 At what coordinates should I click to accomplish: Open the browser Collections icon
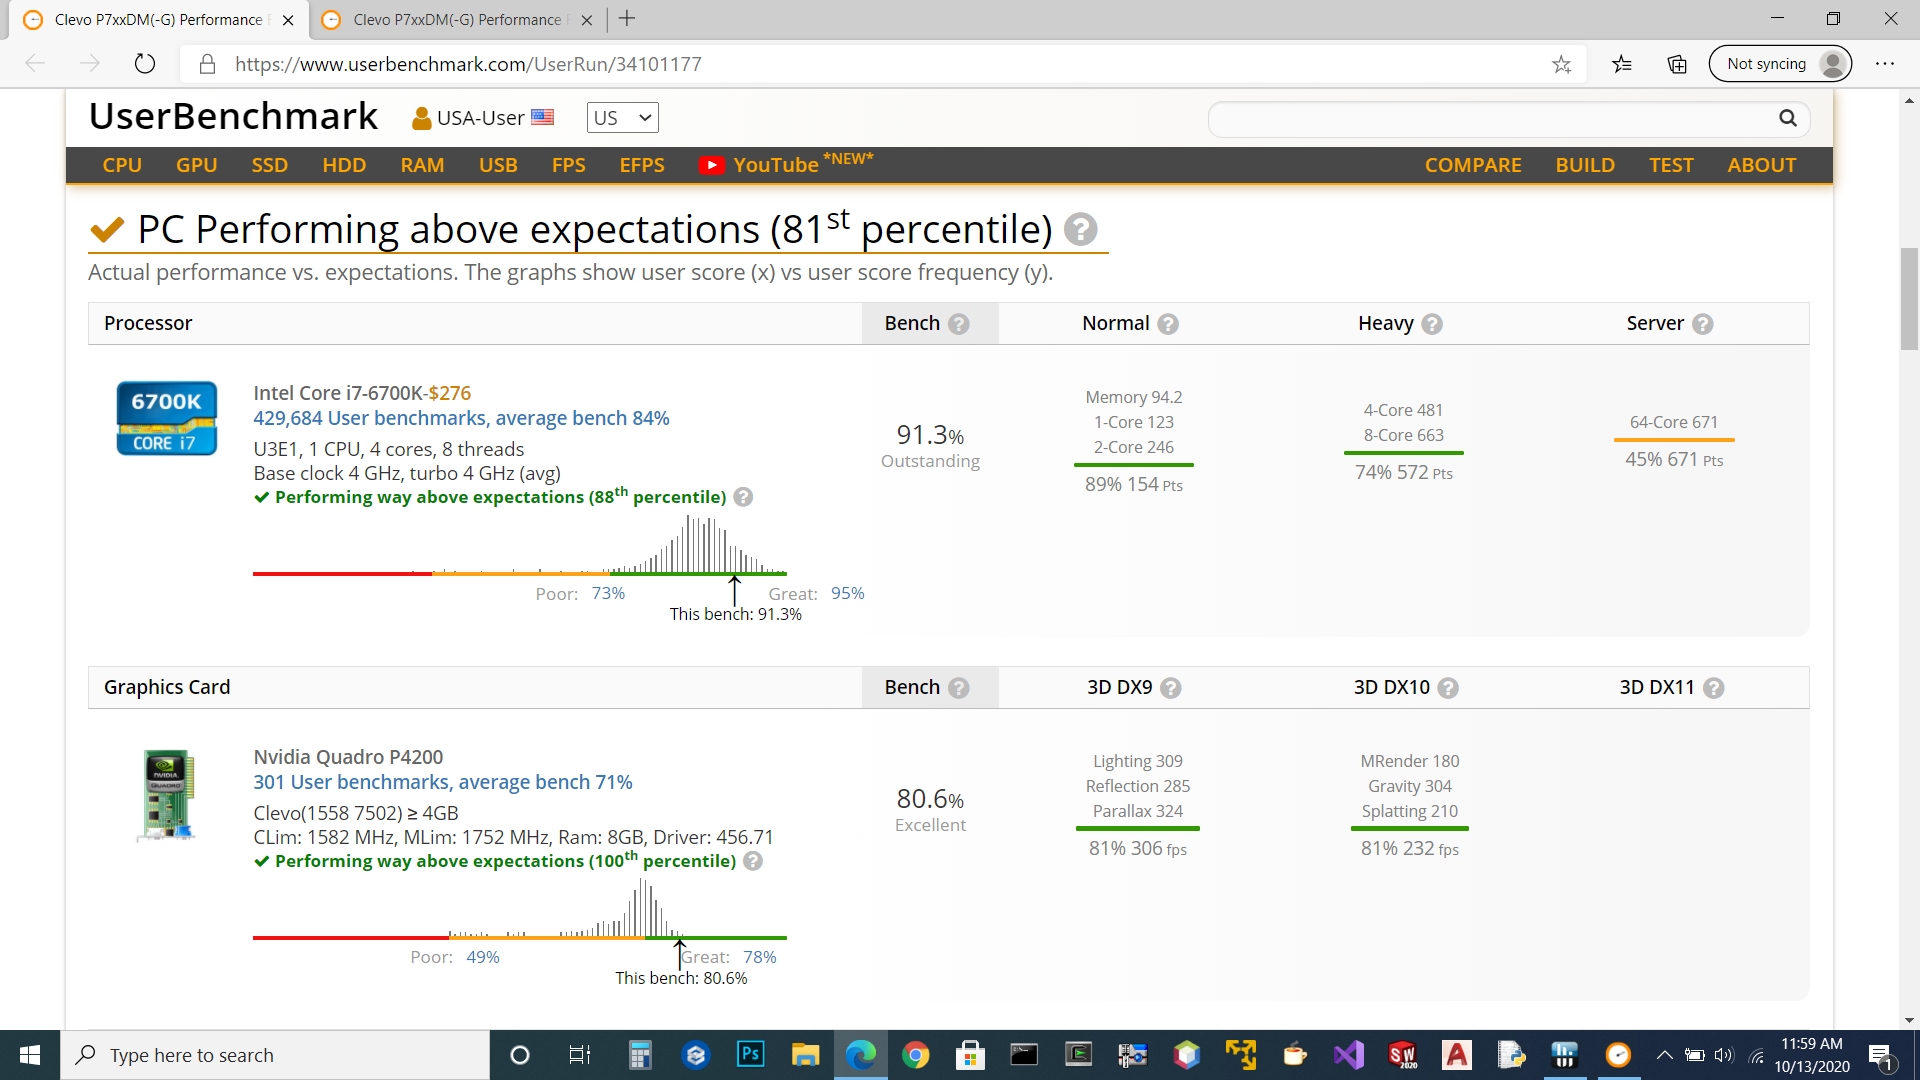(1677, 65)
